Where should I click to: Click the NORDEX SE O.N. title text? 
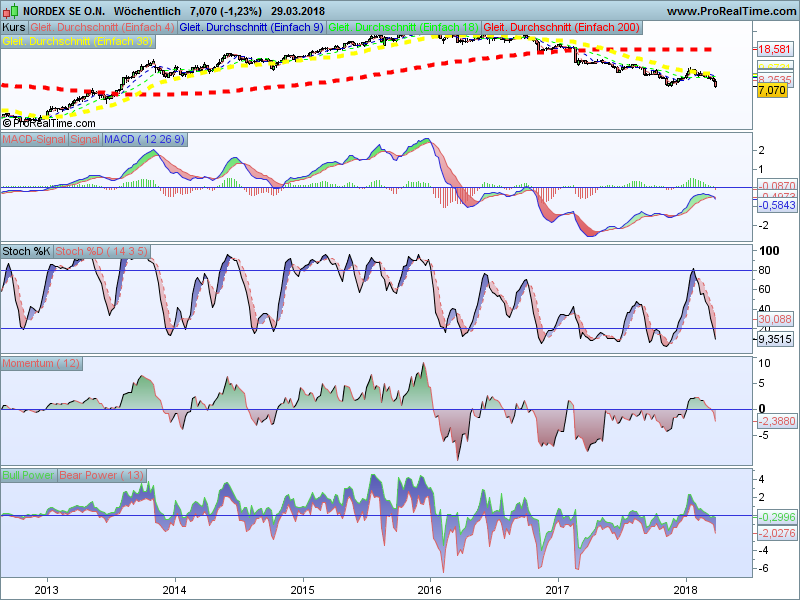click(64, 11)
